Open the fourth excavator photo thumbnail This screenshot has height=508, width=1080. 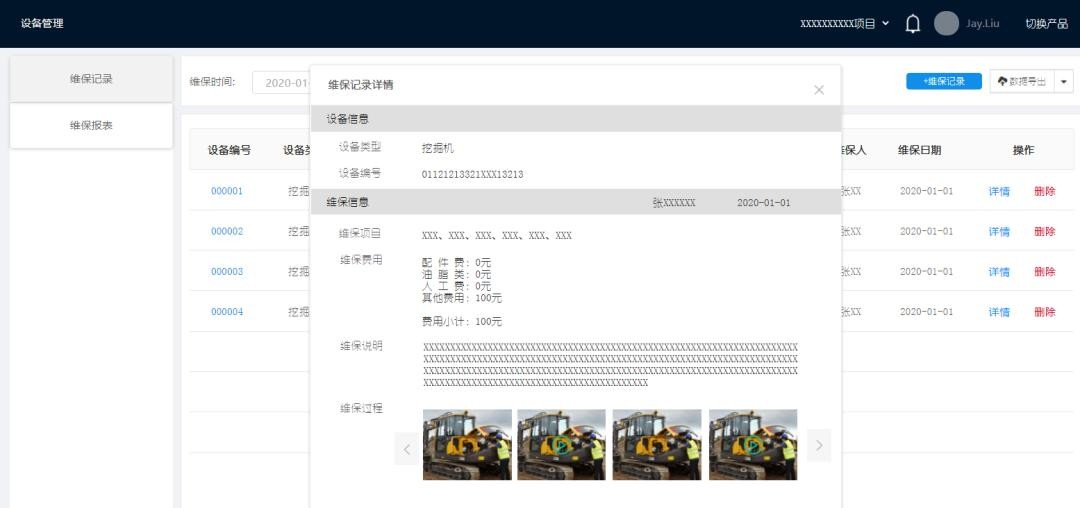(x=753, y=445)
